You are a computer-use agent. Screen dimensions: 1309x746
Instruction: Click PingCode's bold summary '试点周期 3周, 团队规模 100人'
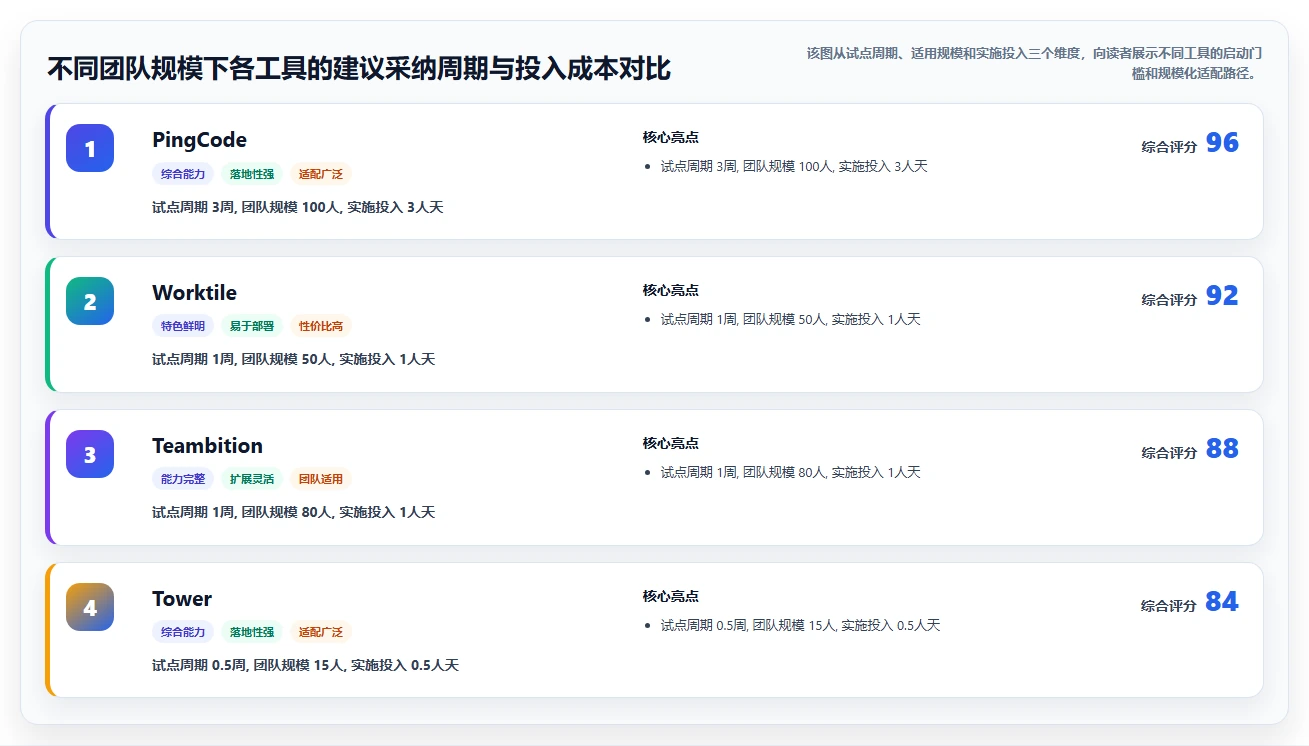[x=297, y=207]
